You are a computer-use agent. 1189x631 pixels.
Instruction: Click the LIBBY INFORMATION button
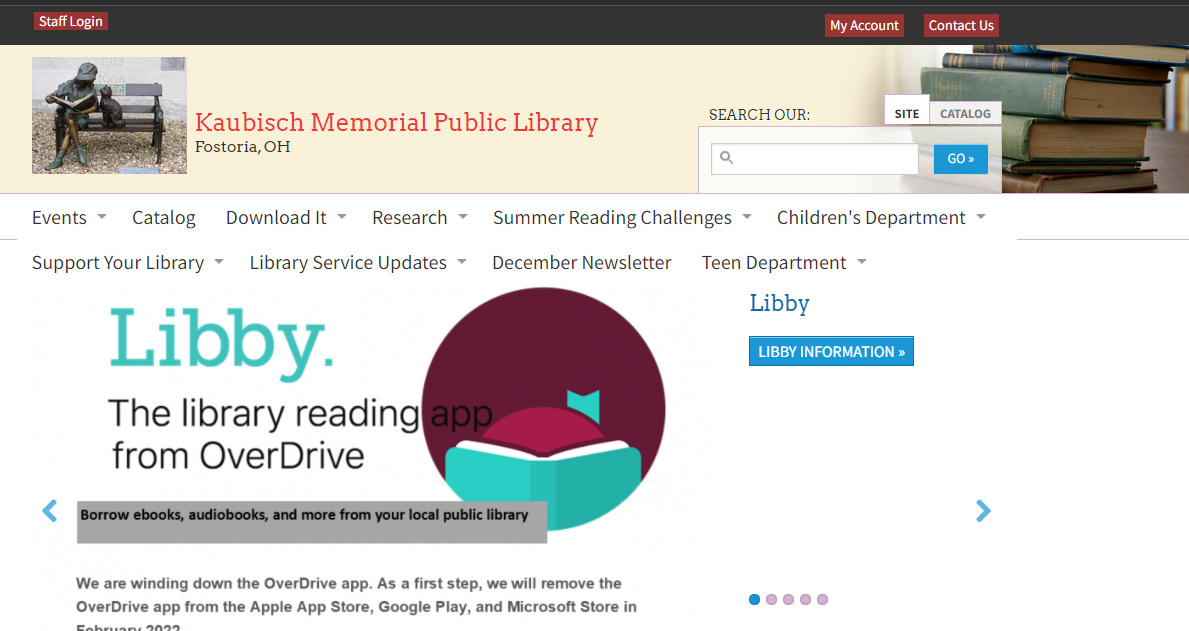tap(831, 351)
